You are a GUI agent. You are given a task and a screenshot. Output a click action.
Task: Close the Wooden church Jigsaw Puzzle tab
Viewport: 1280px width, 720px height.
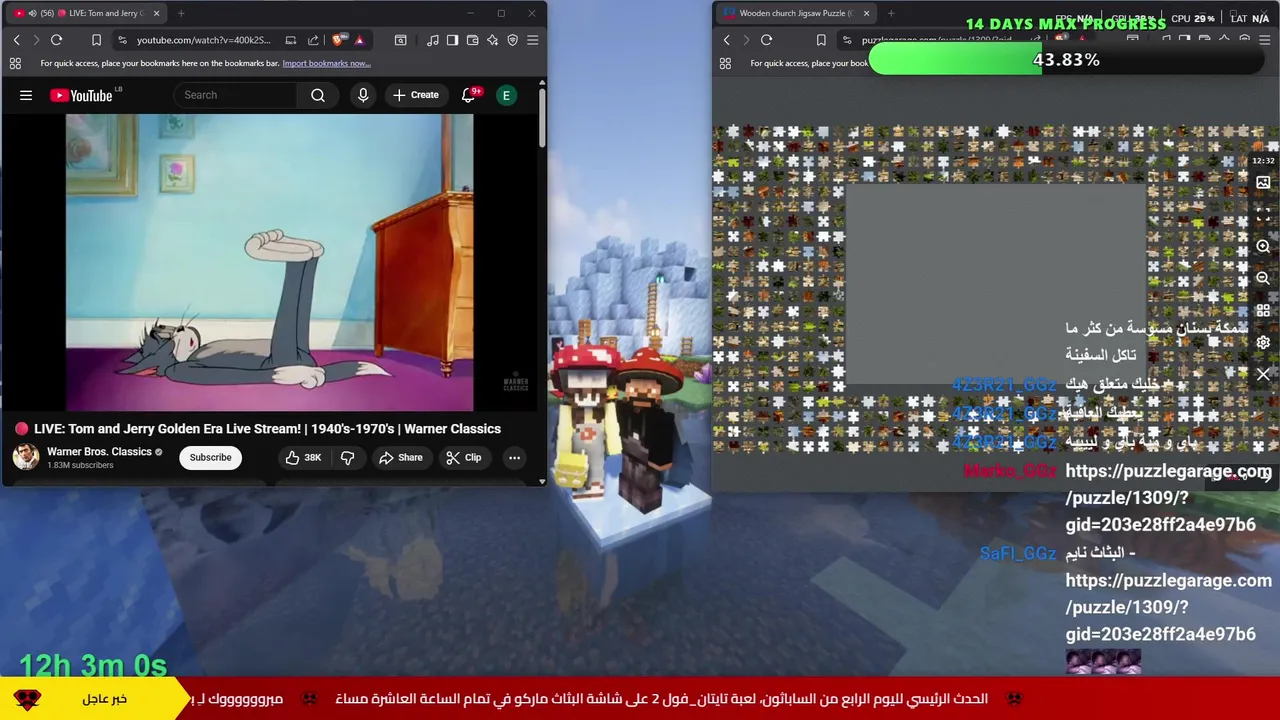pyautogui.click(x=866, y=13)
